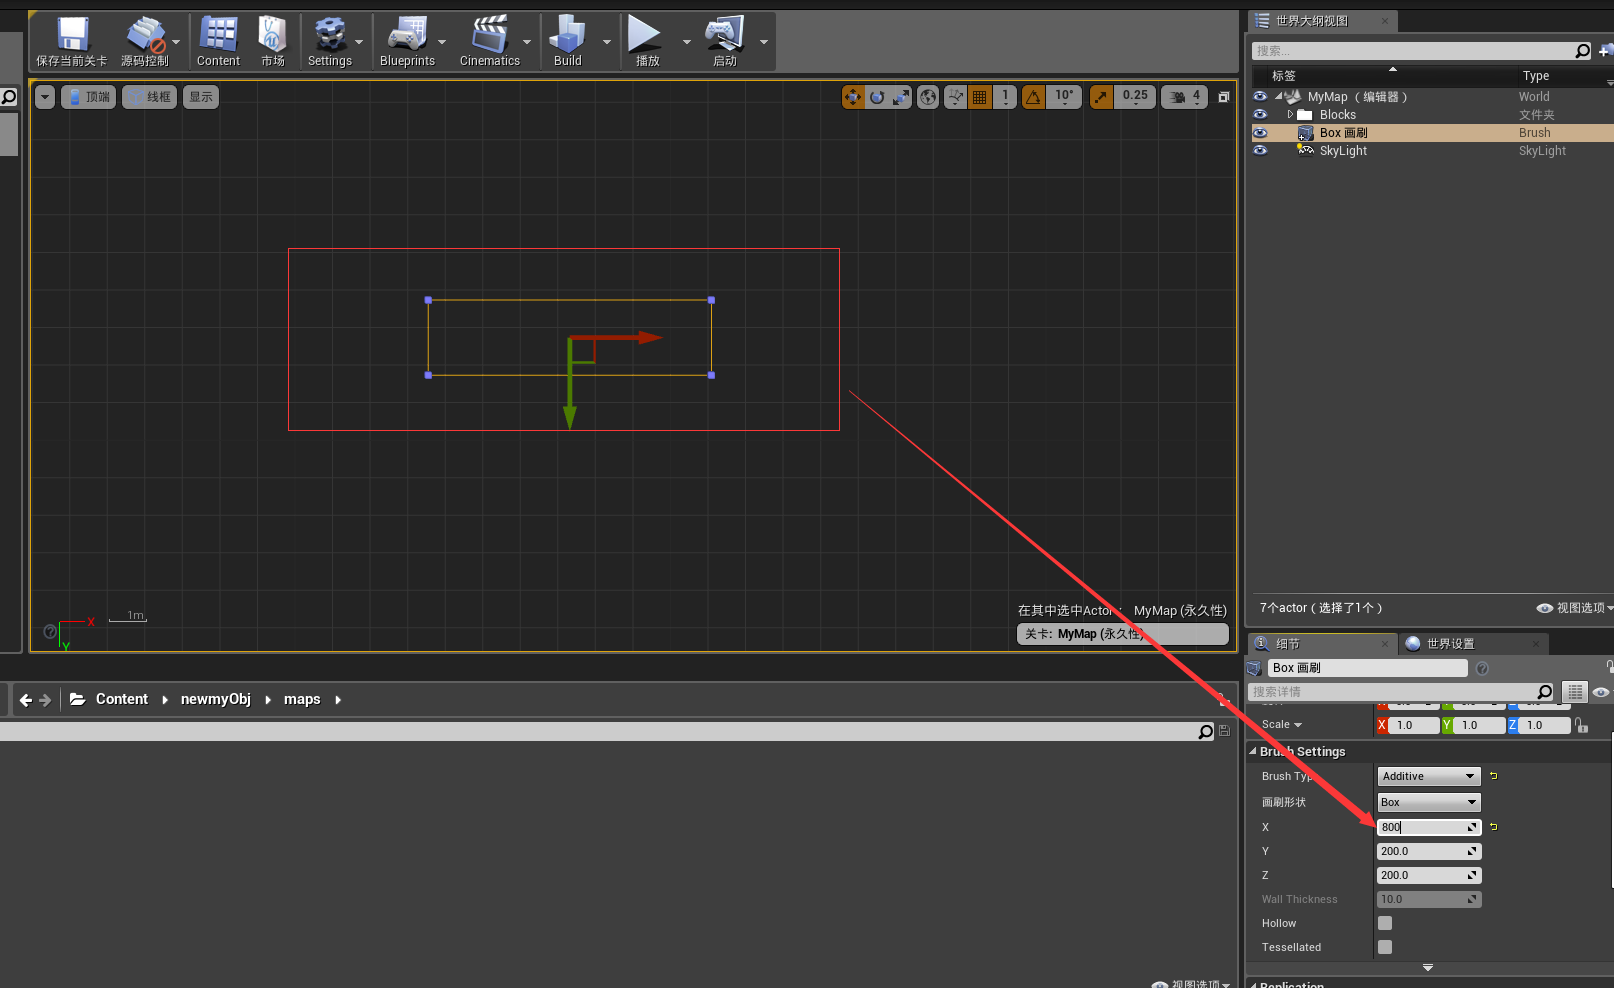Select the rotate transform tool

[875, 96]
